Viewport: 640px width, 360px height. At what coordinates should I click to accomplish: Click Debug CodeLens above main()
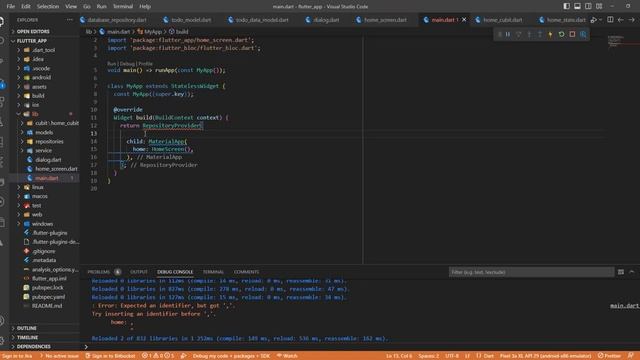click(127, 64)
